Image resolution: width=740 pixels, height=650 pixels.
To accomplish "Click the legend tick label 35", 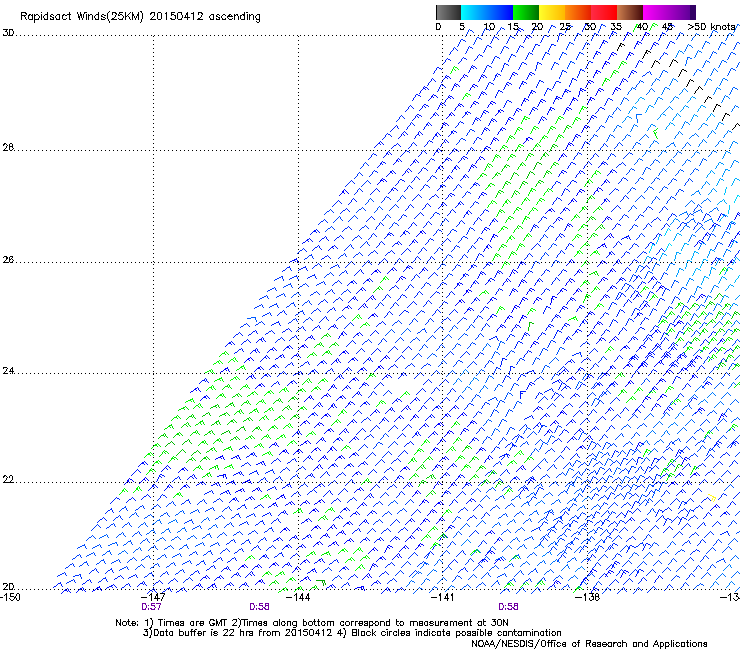I will click(616, 27).
